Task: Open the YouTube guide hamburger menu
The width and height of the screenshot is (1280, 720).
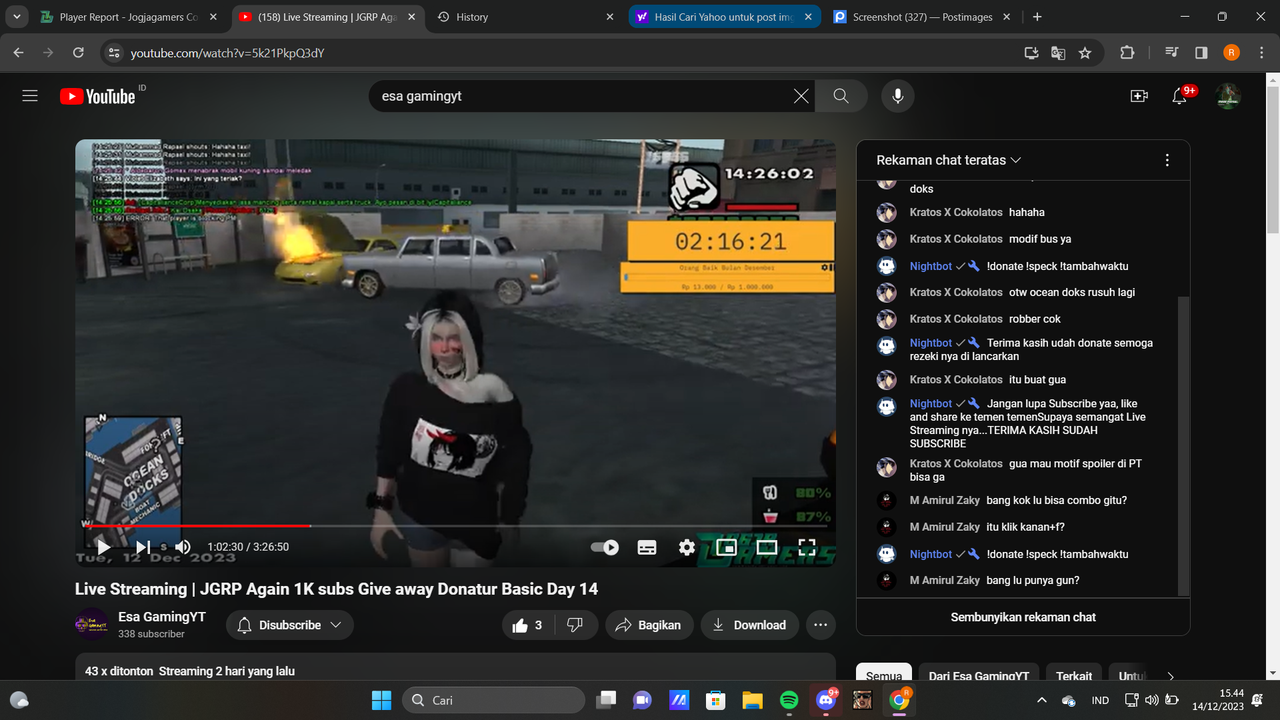Action: [x=30, y=96]
